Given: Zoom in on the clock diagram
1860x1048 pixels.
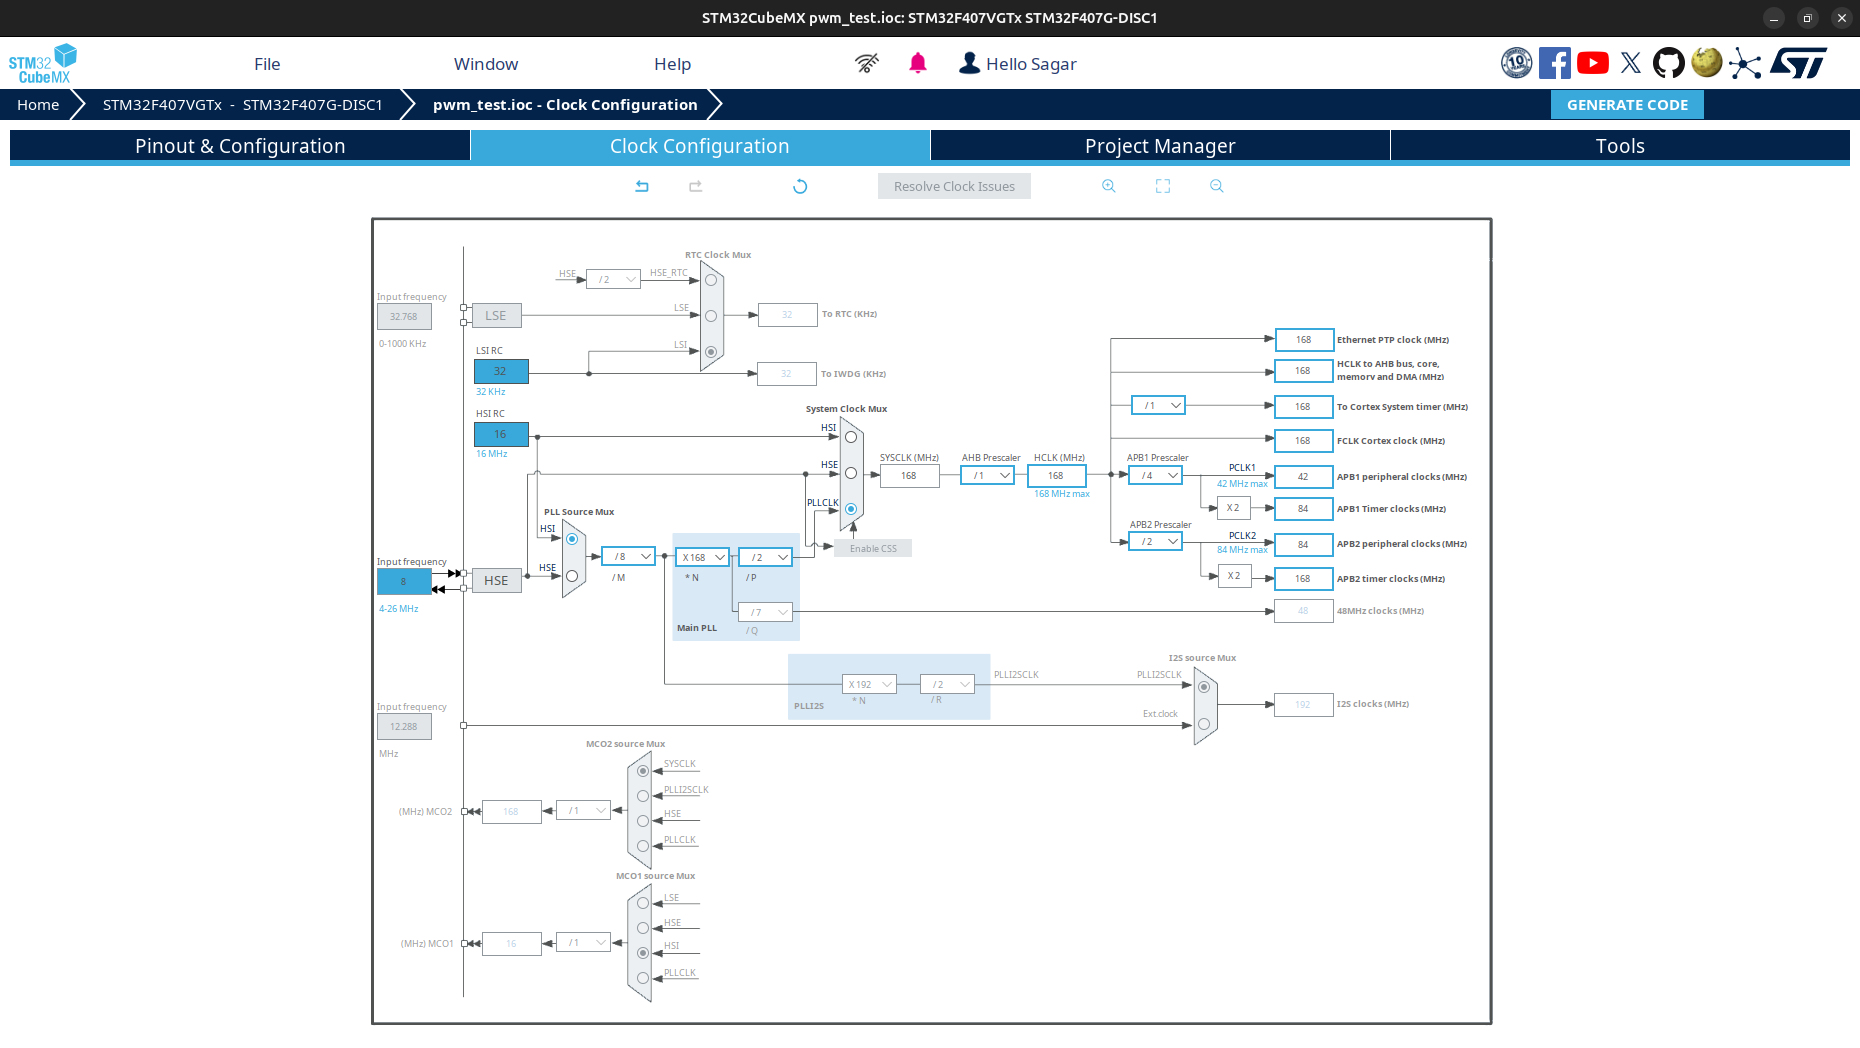Looking at the screenshot, I should [1109, 186].
